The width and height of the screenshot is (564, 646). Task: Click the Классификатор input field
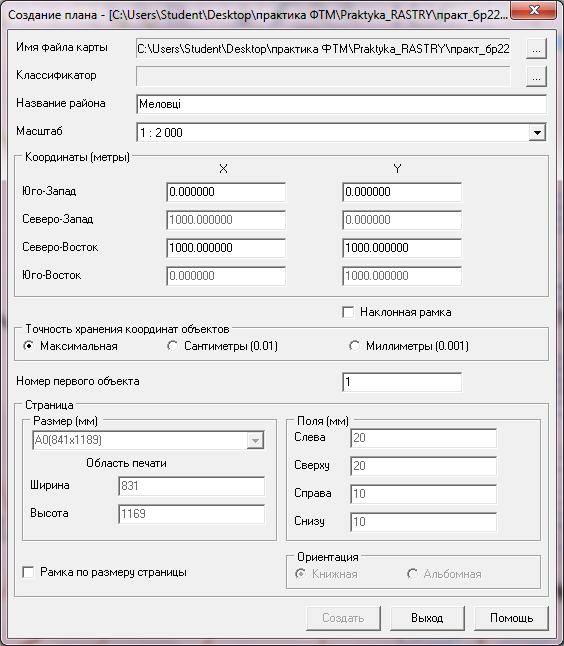pyautogui.click(x=323, y=77)
